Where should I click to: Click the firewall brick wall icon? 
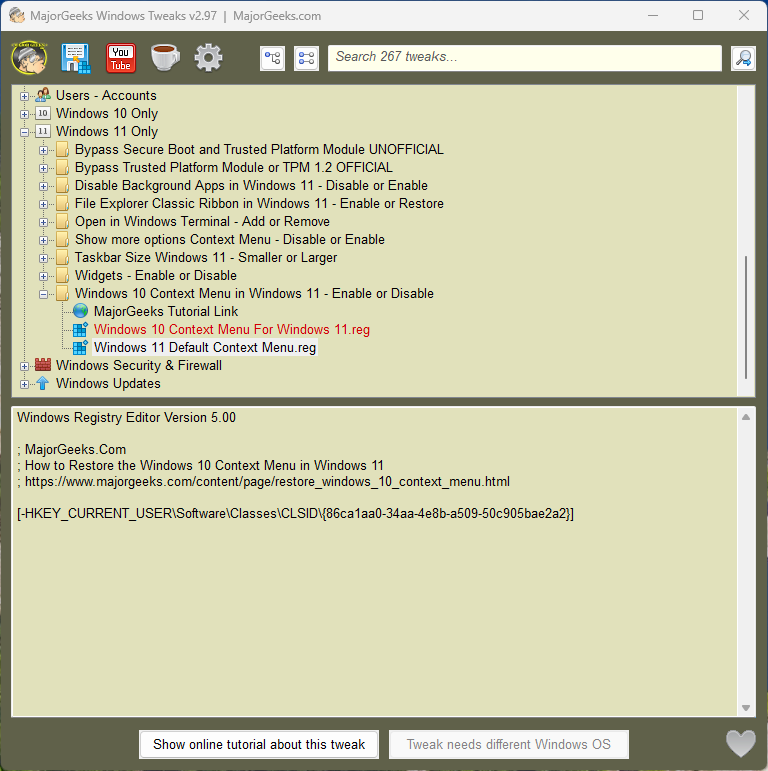(43, 365)
